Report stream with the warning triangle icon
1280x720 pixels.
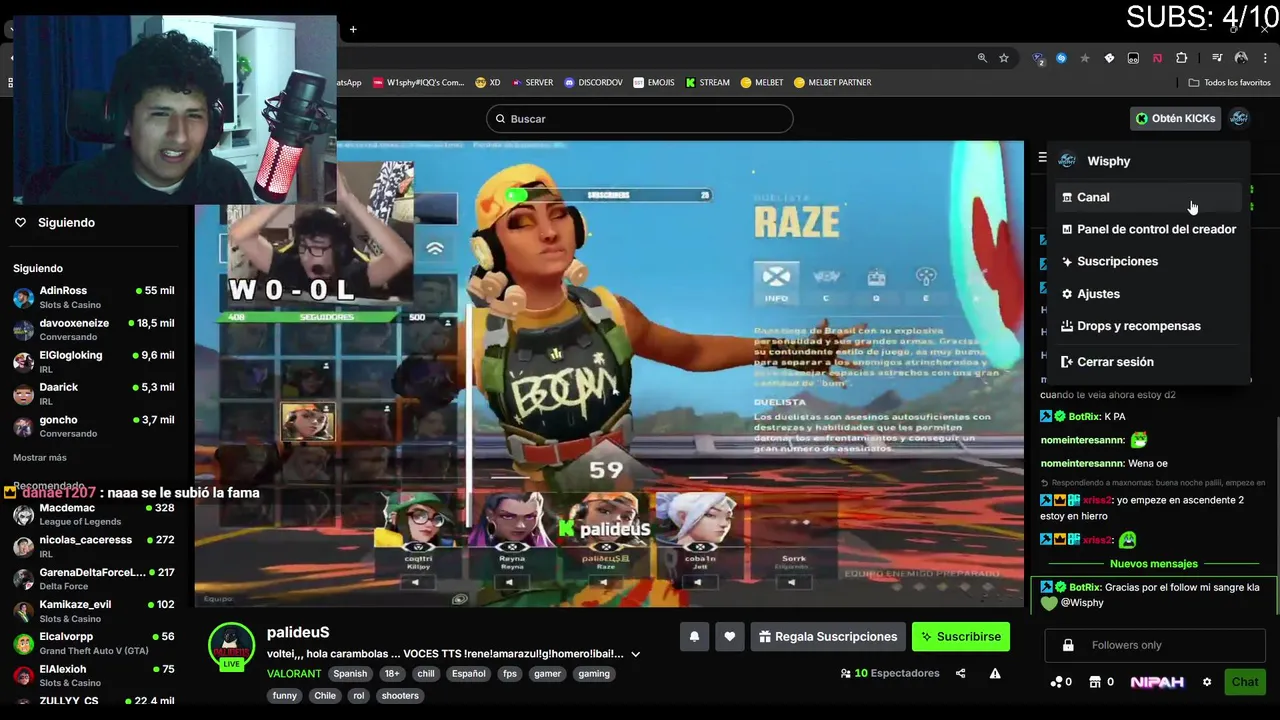click(x=995, y=673)
